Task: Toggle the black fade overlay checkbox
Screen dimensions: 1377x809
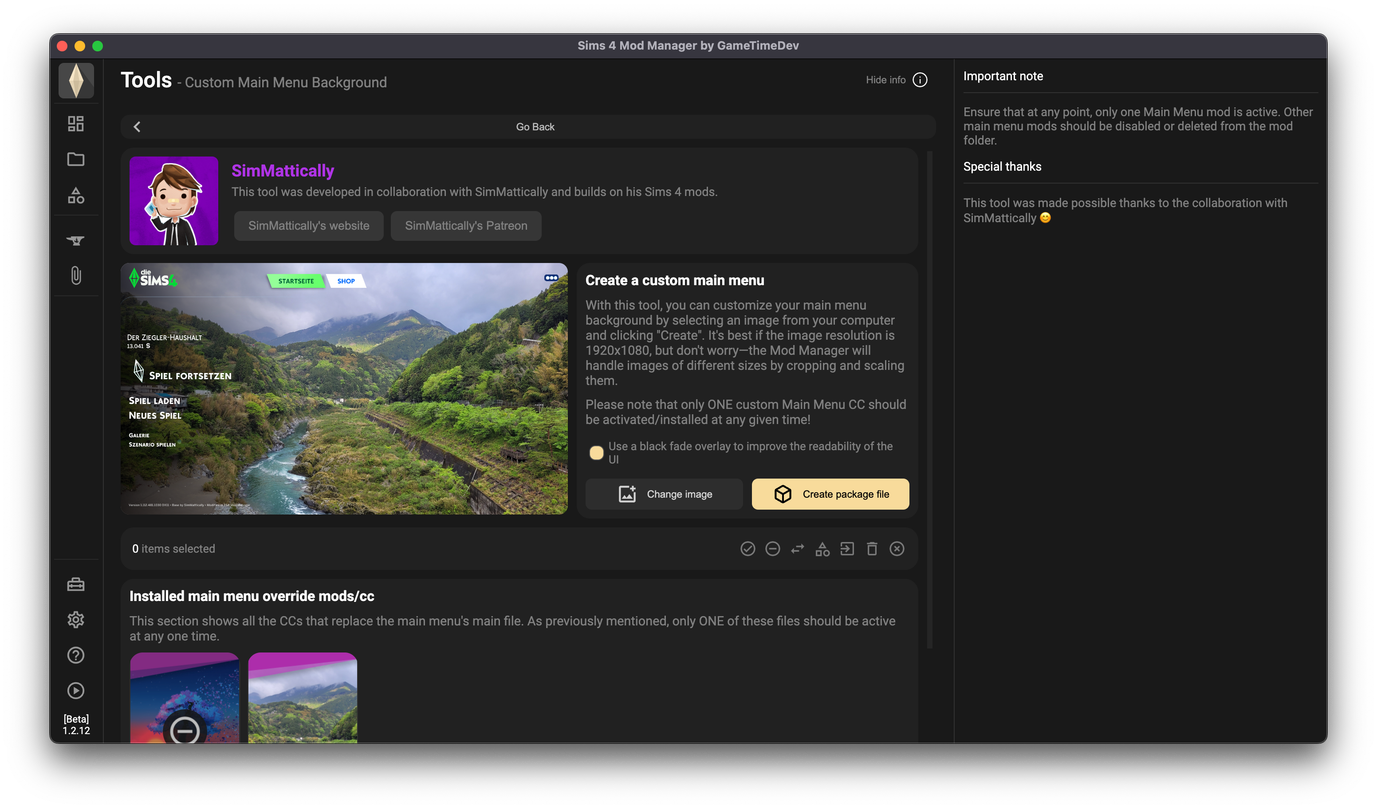Action: pos(597,453)
